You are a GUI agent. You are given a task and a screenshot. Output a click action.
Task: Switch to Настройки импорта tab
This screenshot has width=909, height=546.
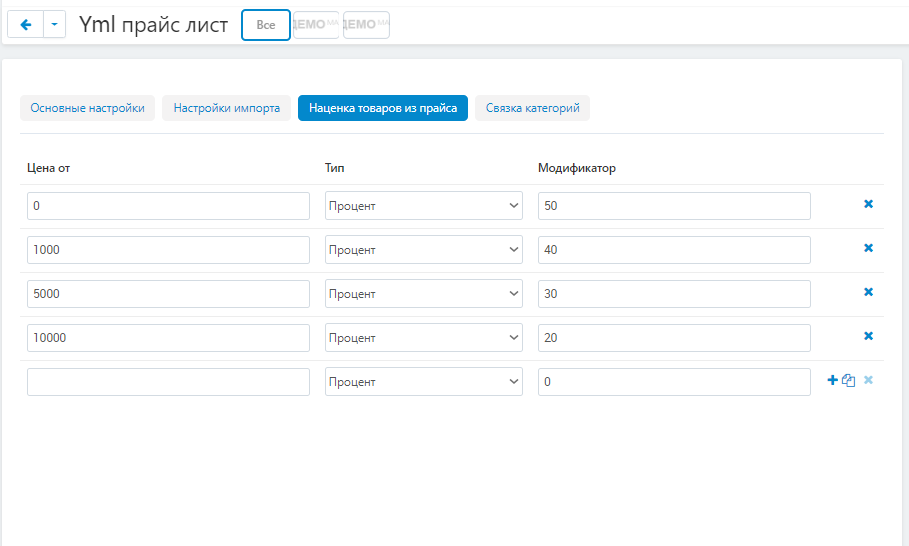click(227, 108)
